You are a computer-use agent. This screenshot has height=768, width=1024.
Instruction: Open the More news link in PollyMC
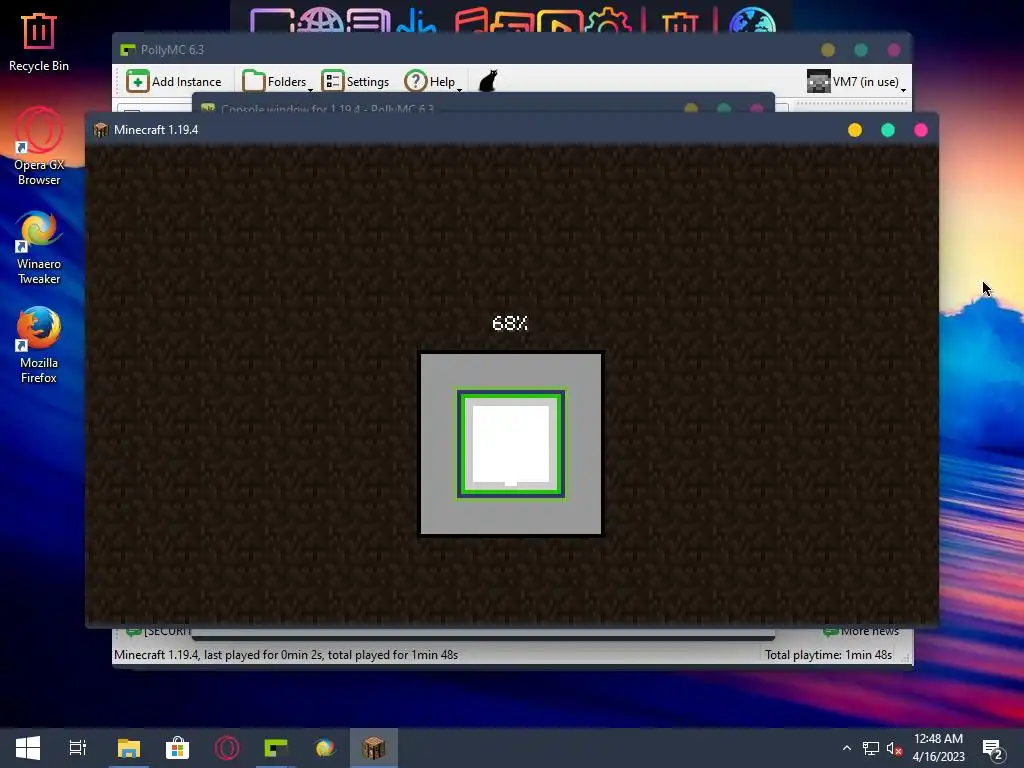861,632
